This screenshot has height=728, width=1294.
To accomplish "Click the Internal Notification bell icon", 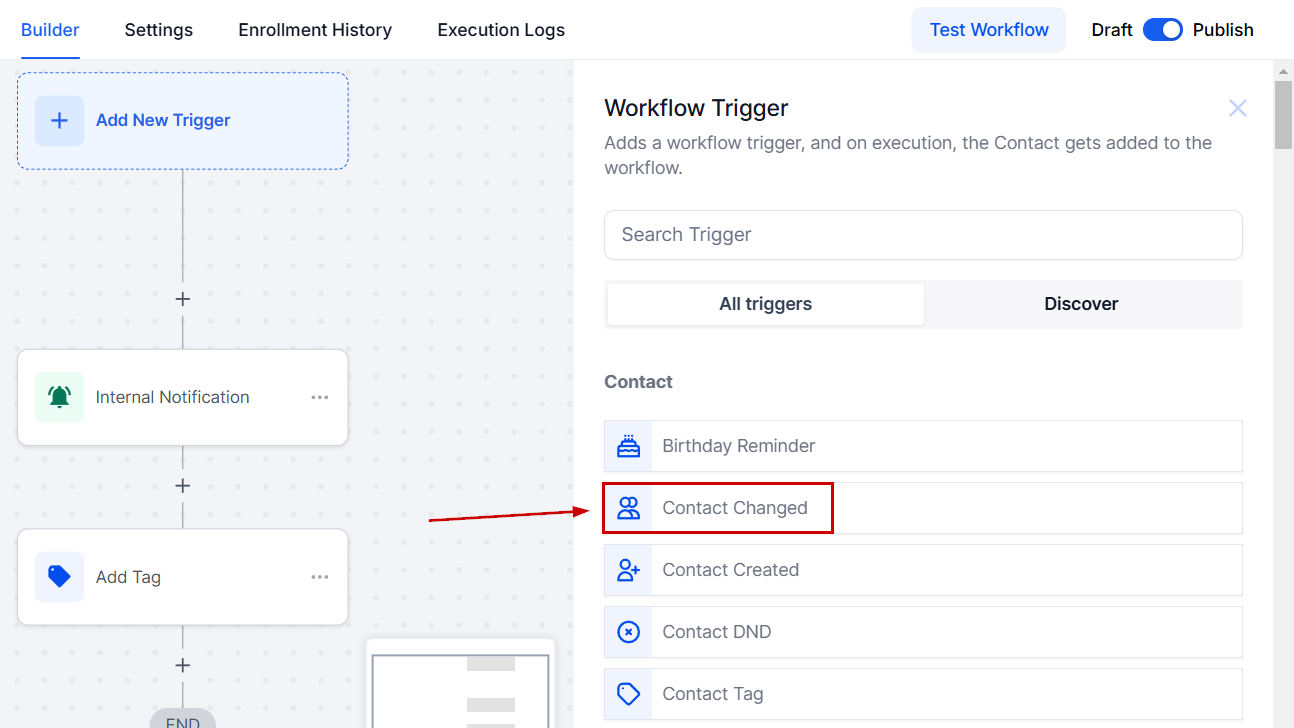I will click(x=59, y=397).
